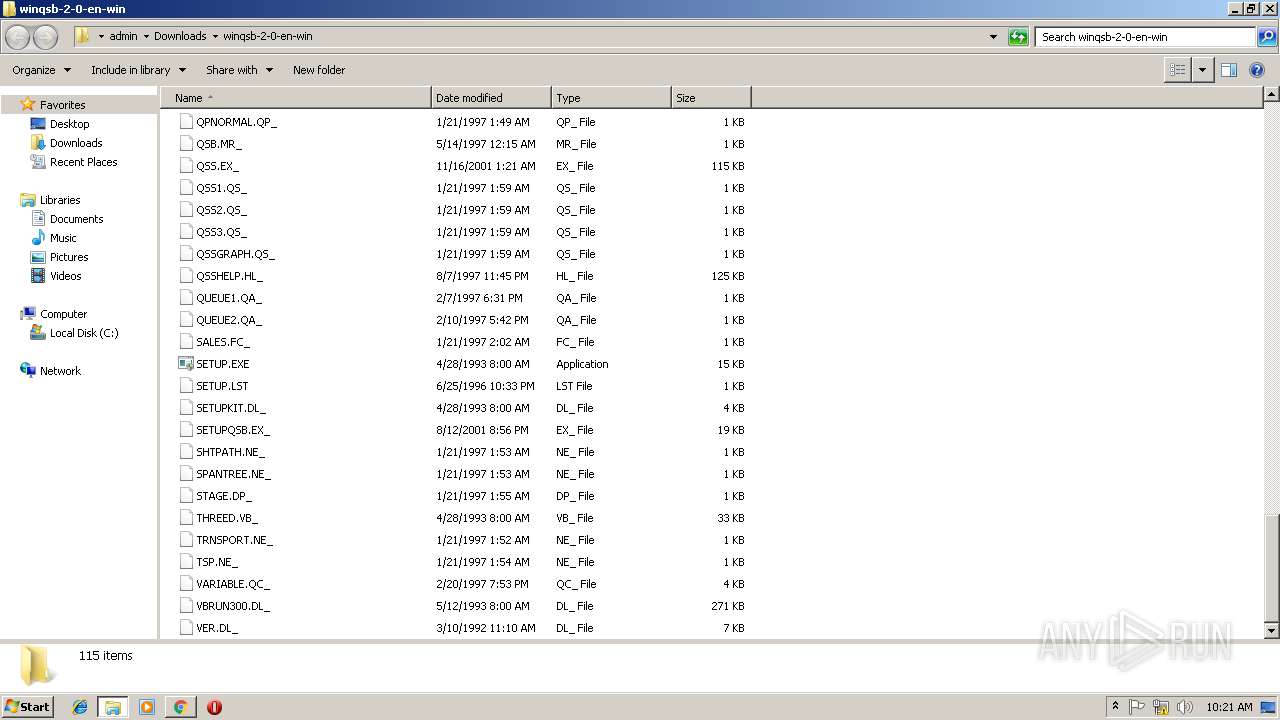Click the vertical scrollbar up arrow
The image size is (1280, 720).
[x=1272, y=94]
